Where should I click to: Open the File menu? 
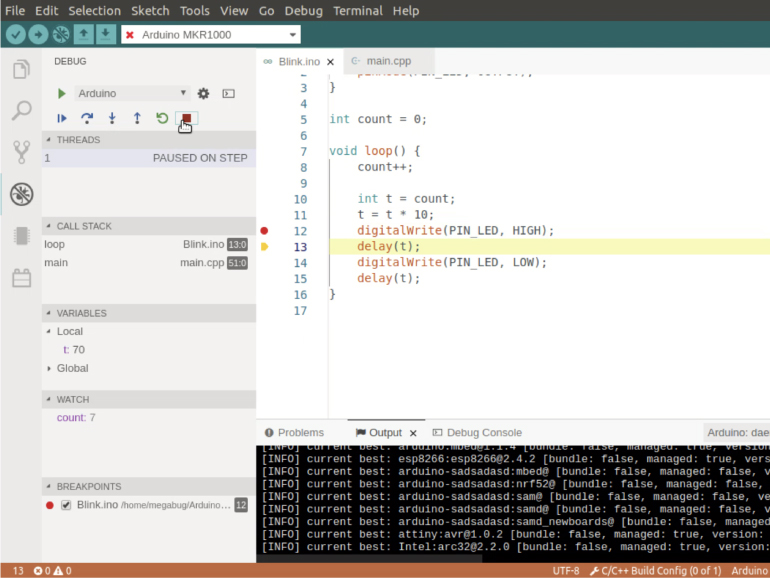pyautogui.click(x=15, y=10)
